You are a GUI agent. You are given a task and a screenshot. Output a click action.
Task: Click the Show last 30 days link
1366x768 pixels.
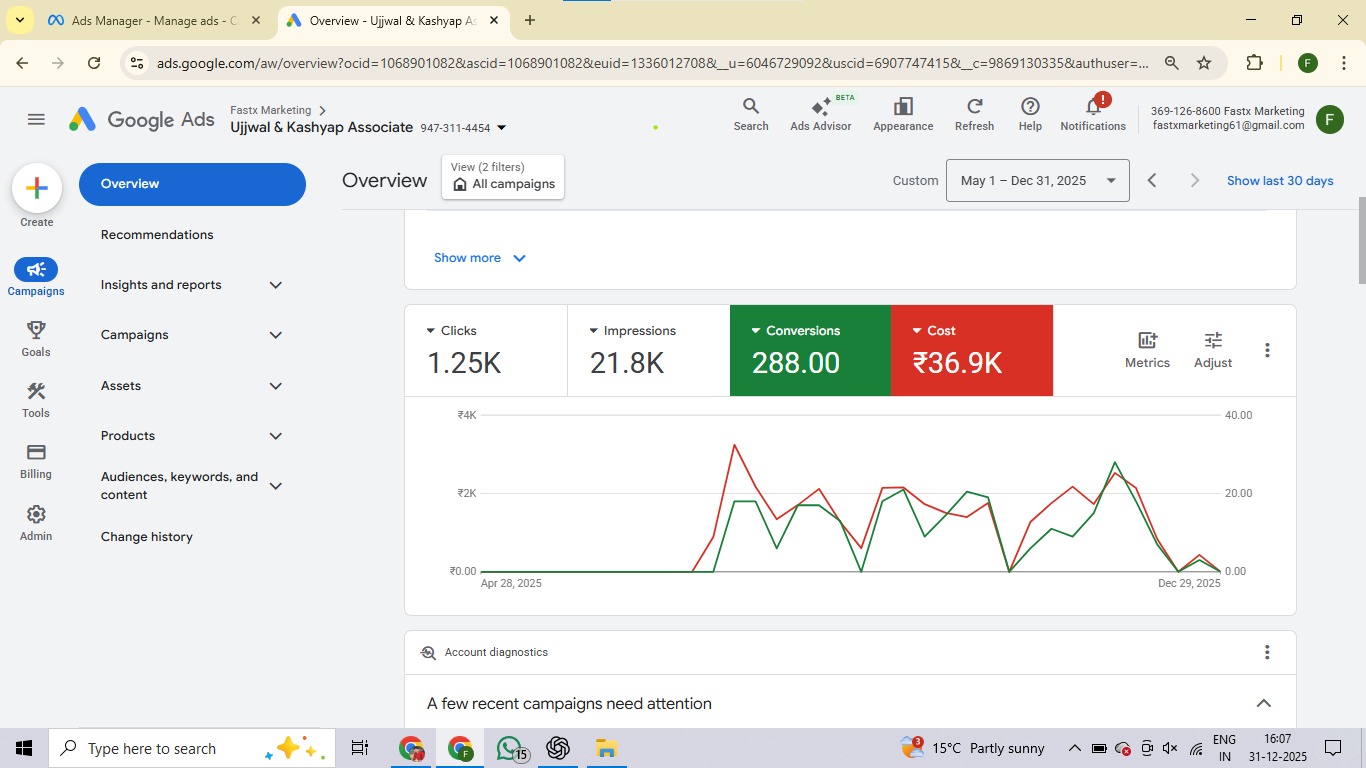(x=1280, y=180)
